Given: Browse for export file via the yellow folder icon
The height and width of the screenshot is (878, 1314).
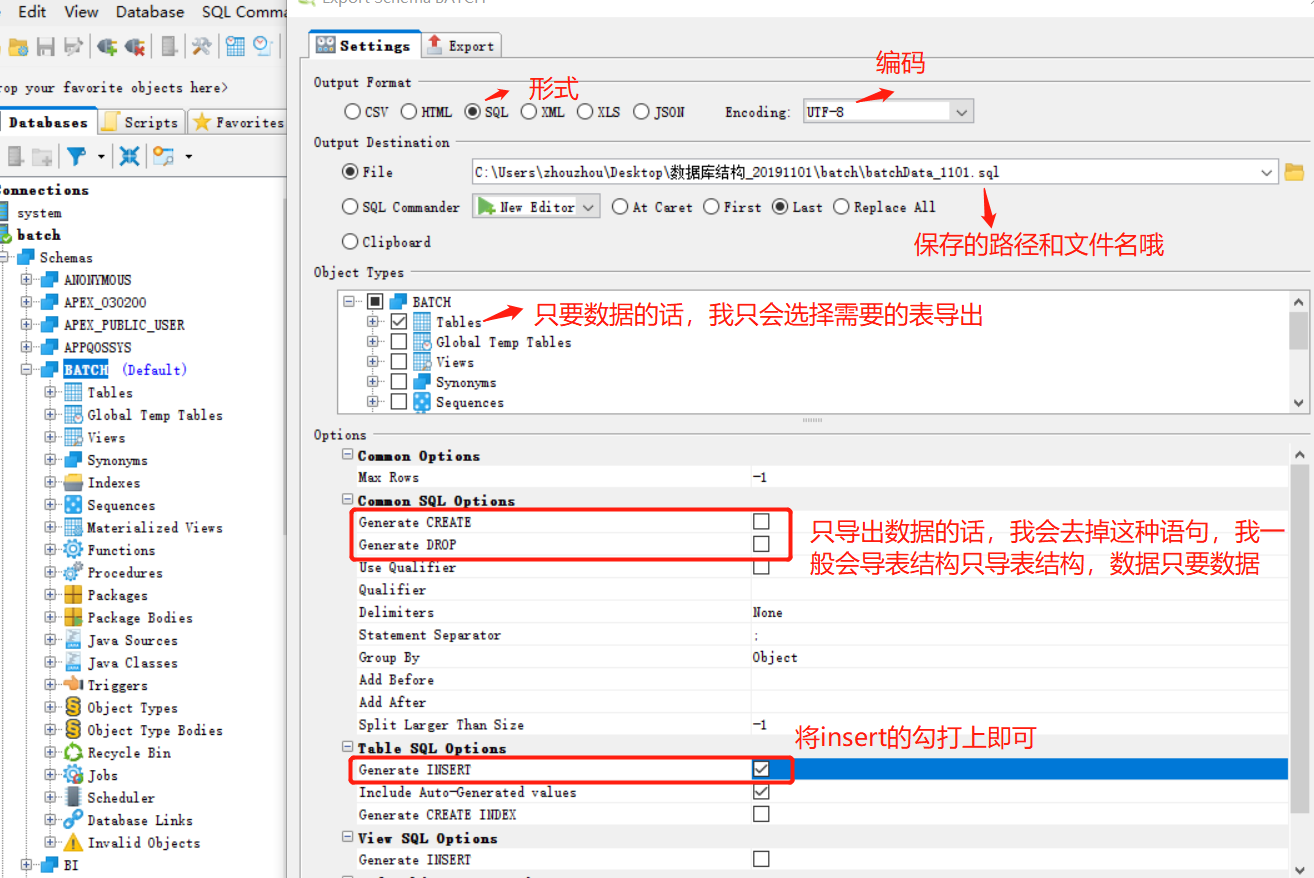Looking at the screenshot, I should 1296,172.
